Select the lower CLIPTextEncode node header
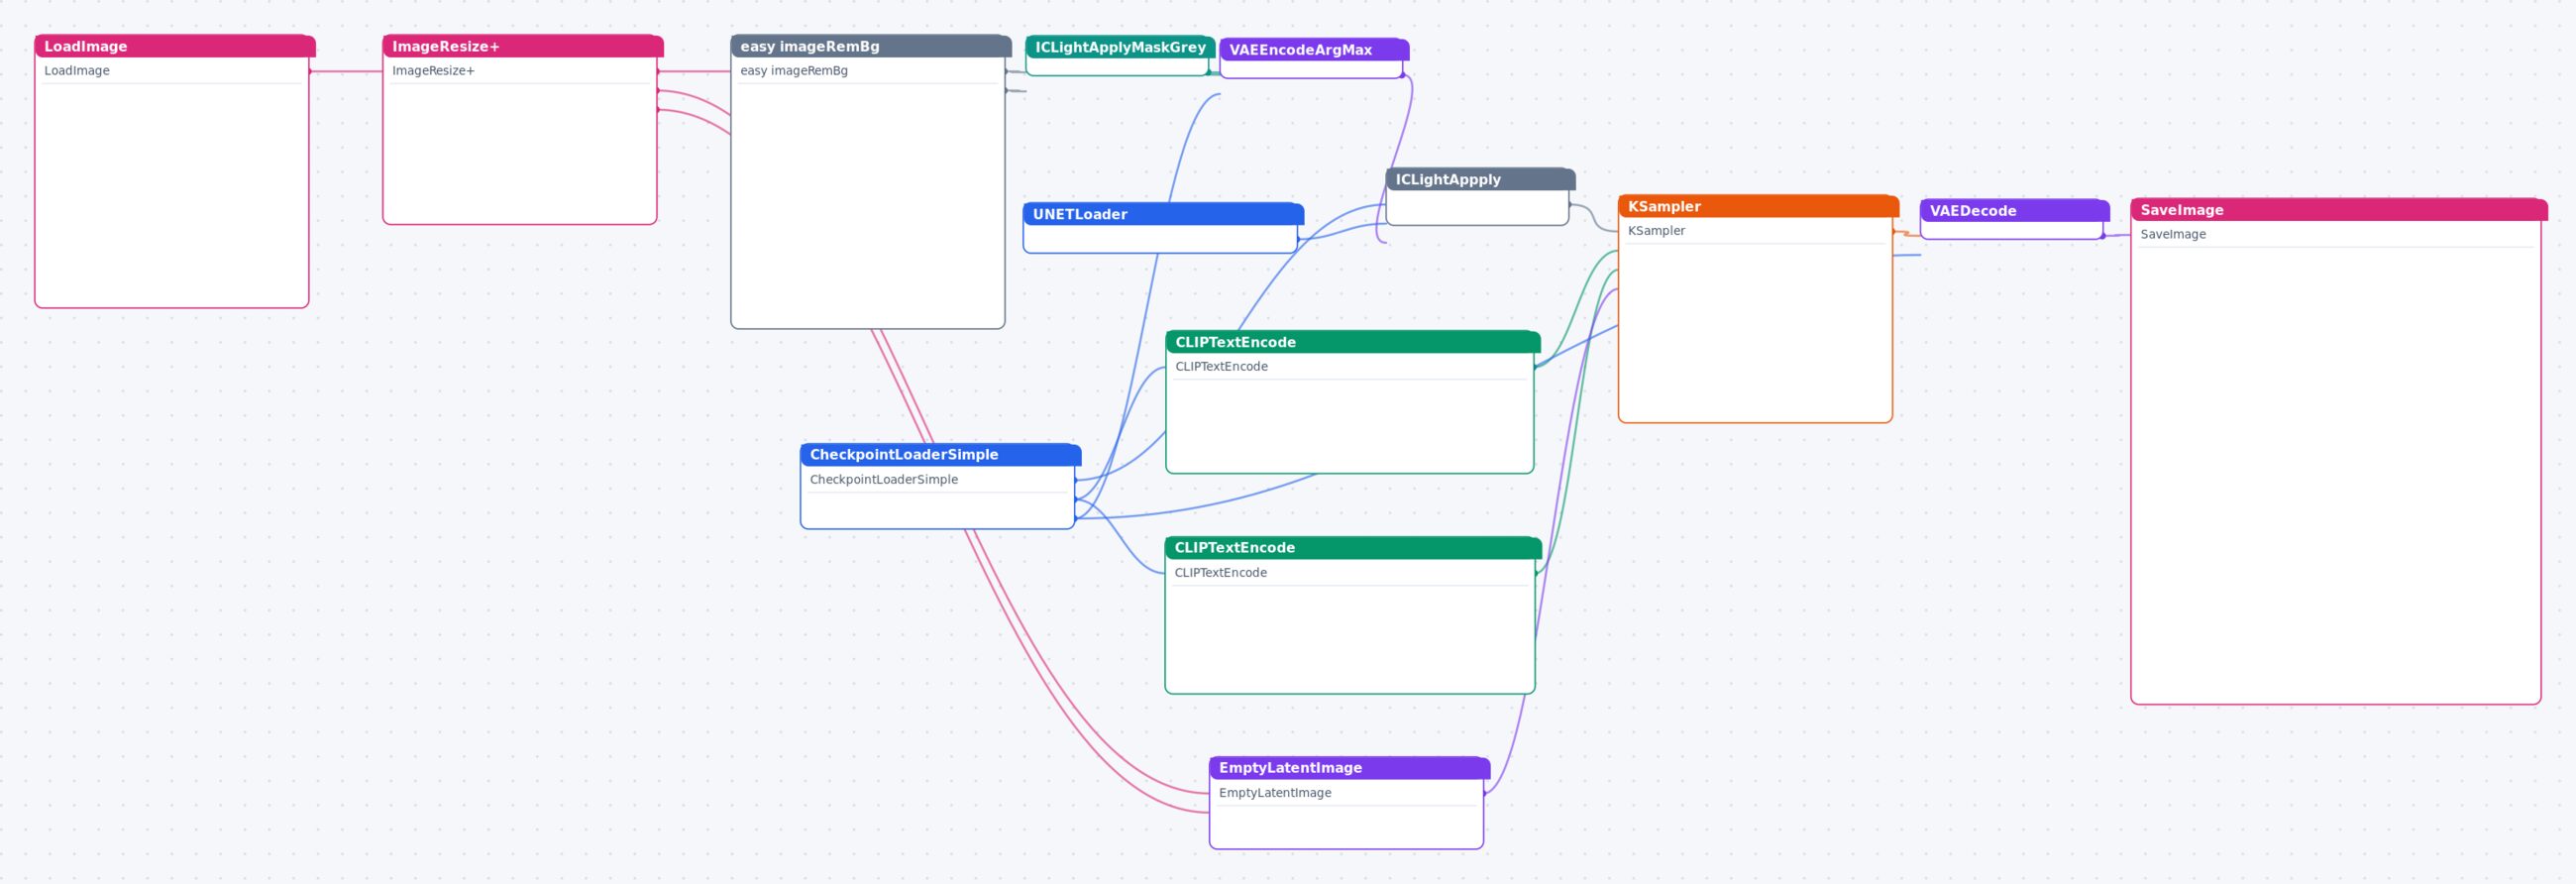2576x884 pixels. click(x=1353, y=548)
